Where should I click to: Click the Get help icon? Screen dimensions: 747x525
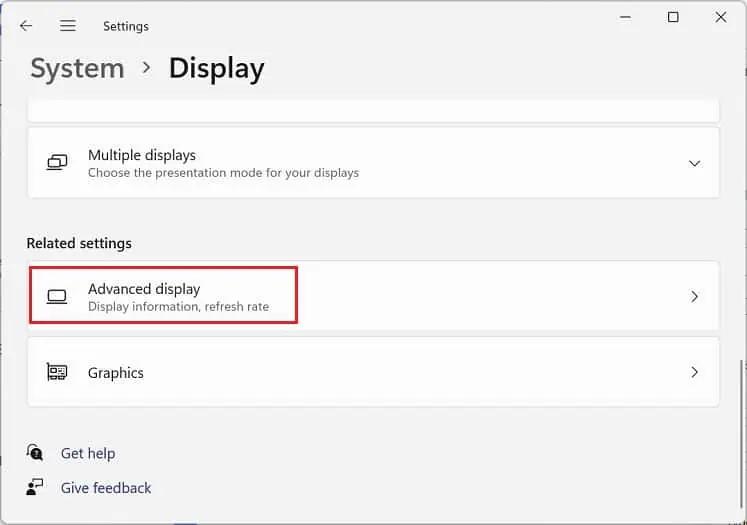[x=35, y=453]
